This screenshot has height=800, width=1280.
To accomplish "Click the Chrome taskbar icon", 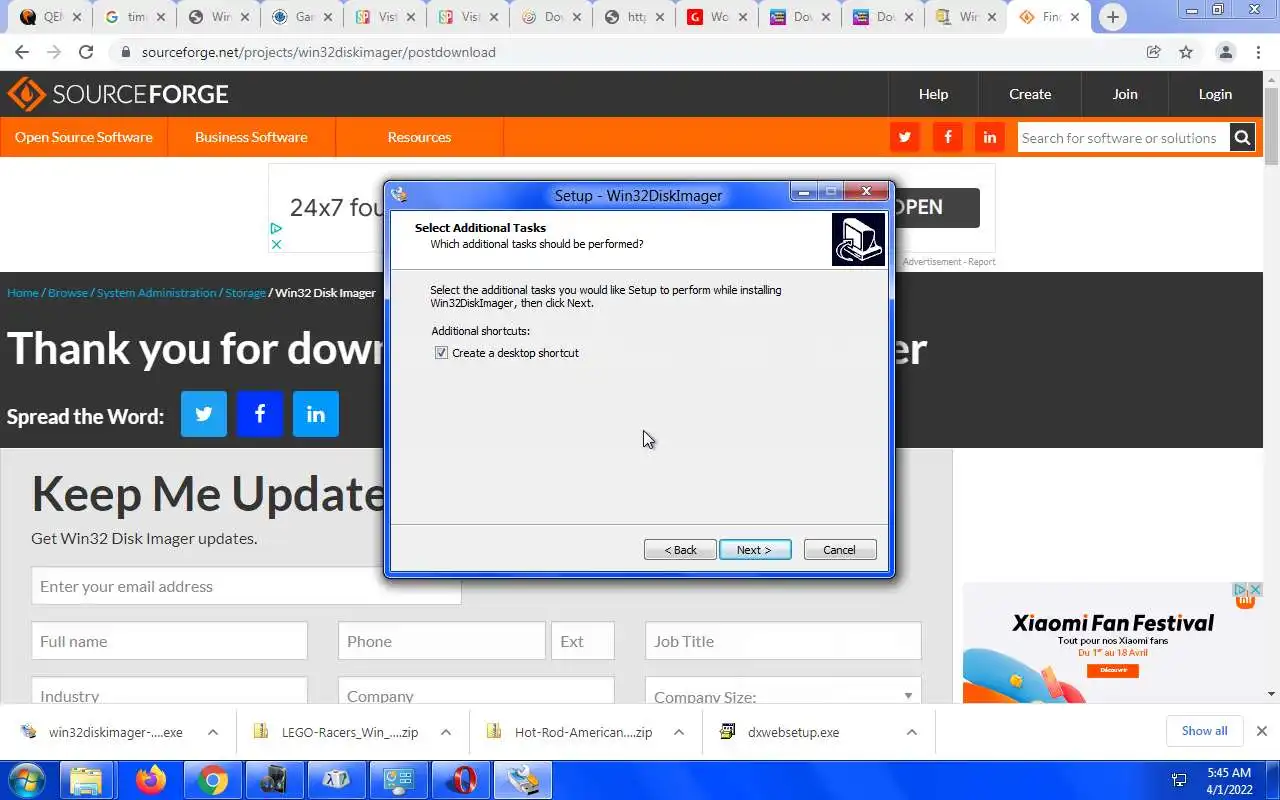I will coord(212,780).
